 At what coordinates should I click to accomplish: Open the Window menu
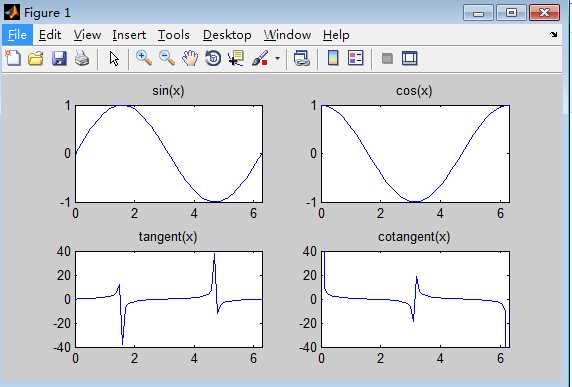coord(287,35)
